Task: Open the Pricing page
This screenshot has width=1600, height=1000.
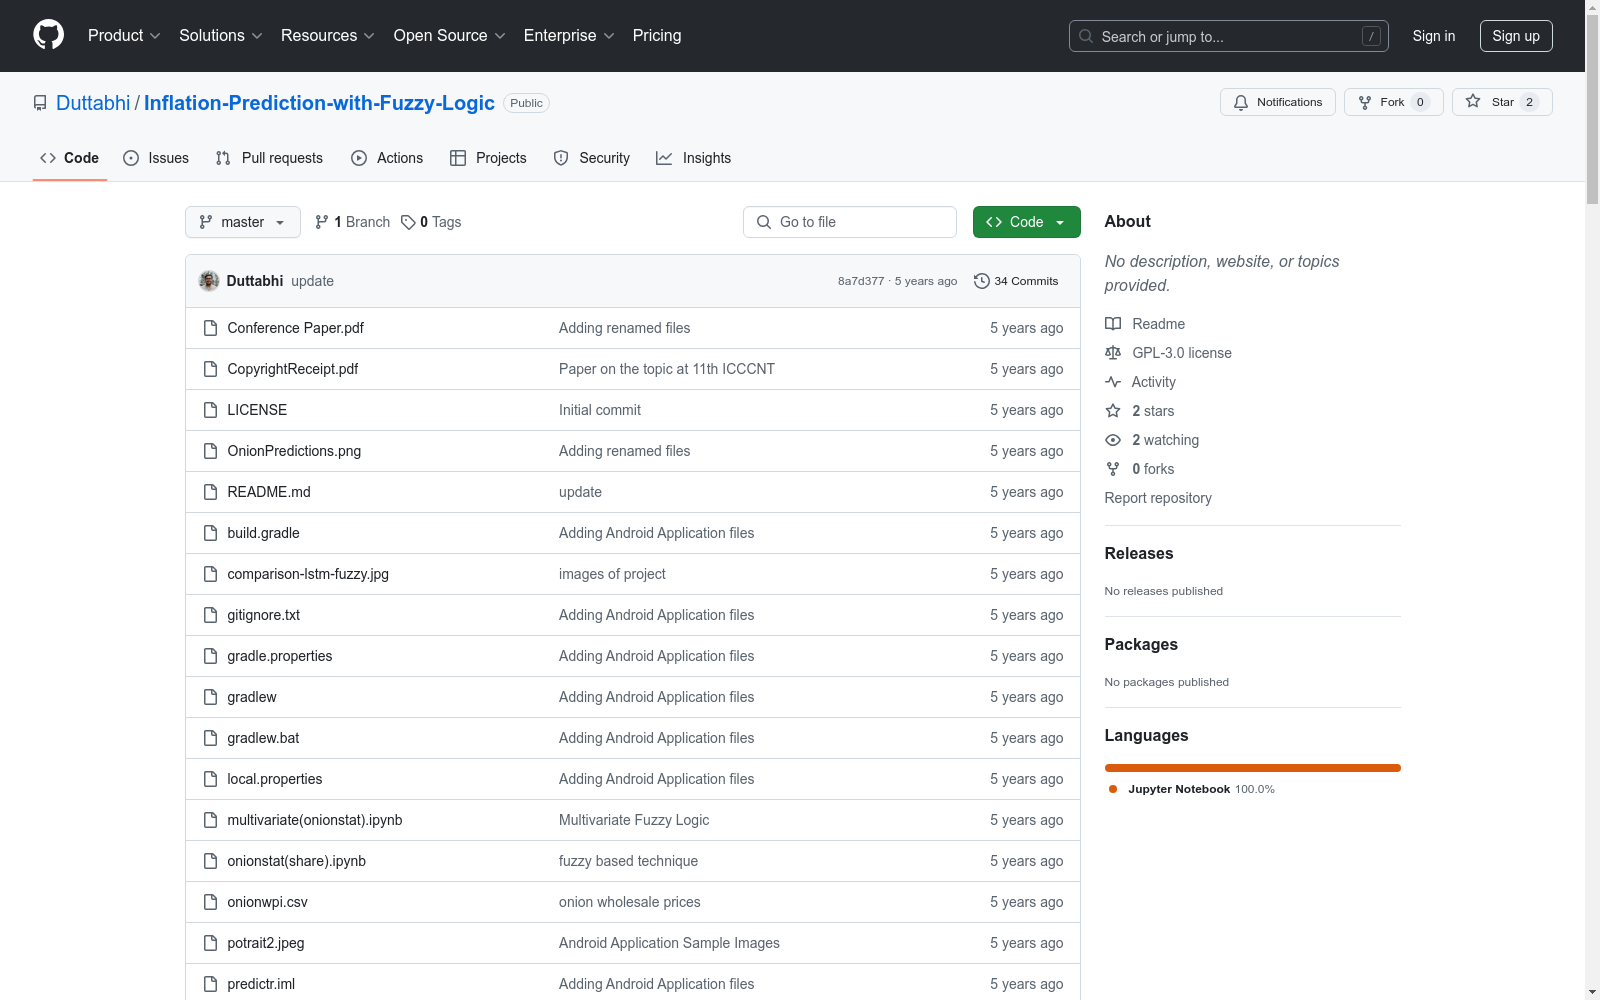Action: [x=657, y=35]
